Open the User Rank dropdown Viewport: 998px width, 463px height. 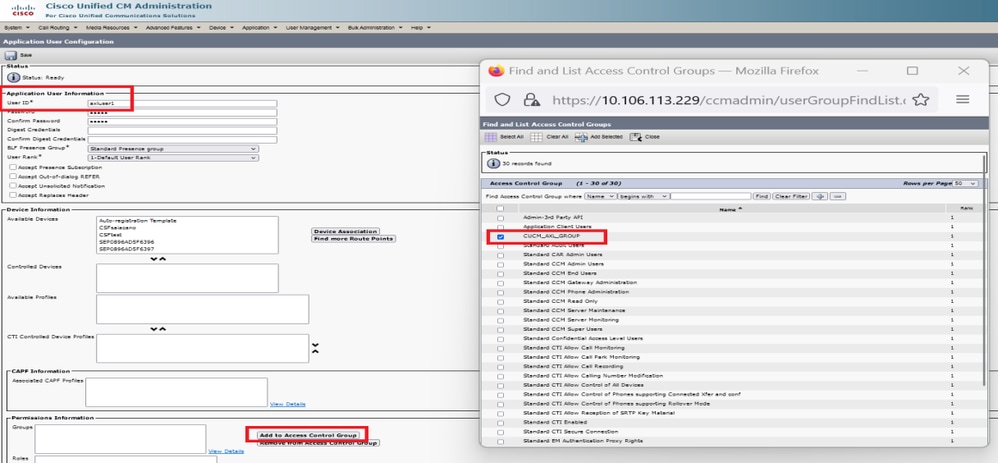(x=173, y=157)
